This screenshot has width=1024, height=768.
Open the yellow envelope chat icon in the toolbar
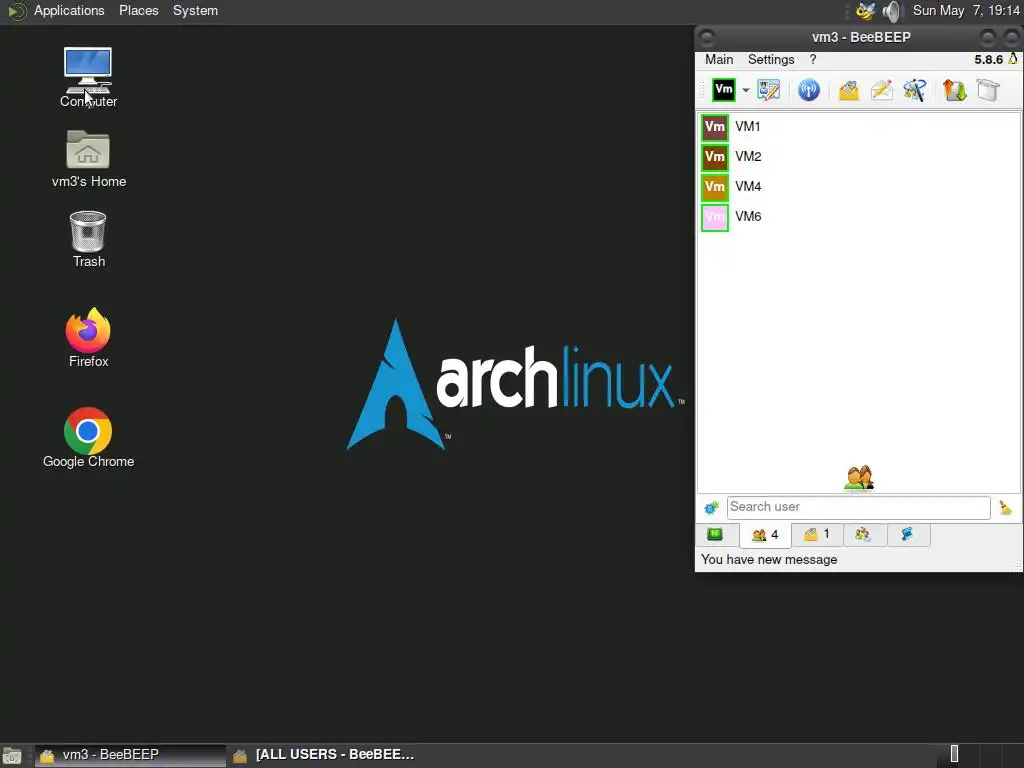[x=848, y=90]
